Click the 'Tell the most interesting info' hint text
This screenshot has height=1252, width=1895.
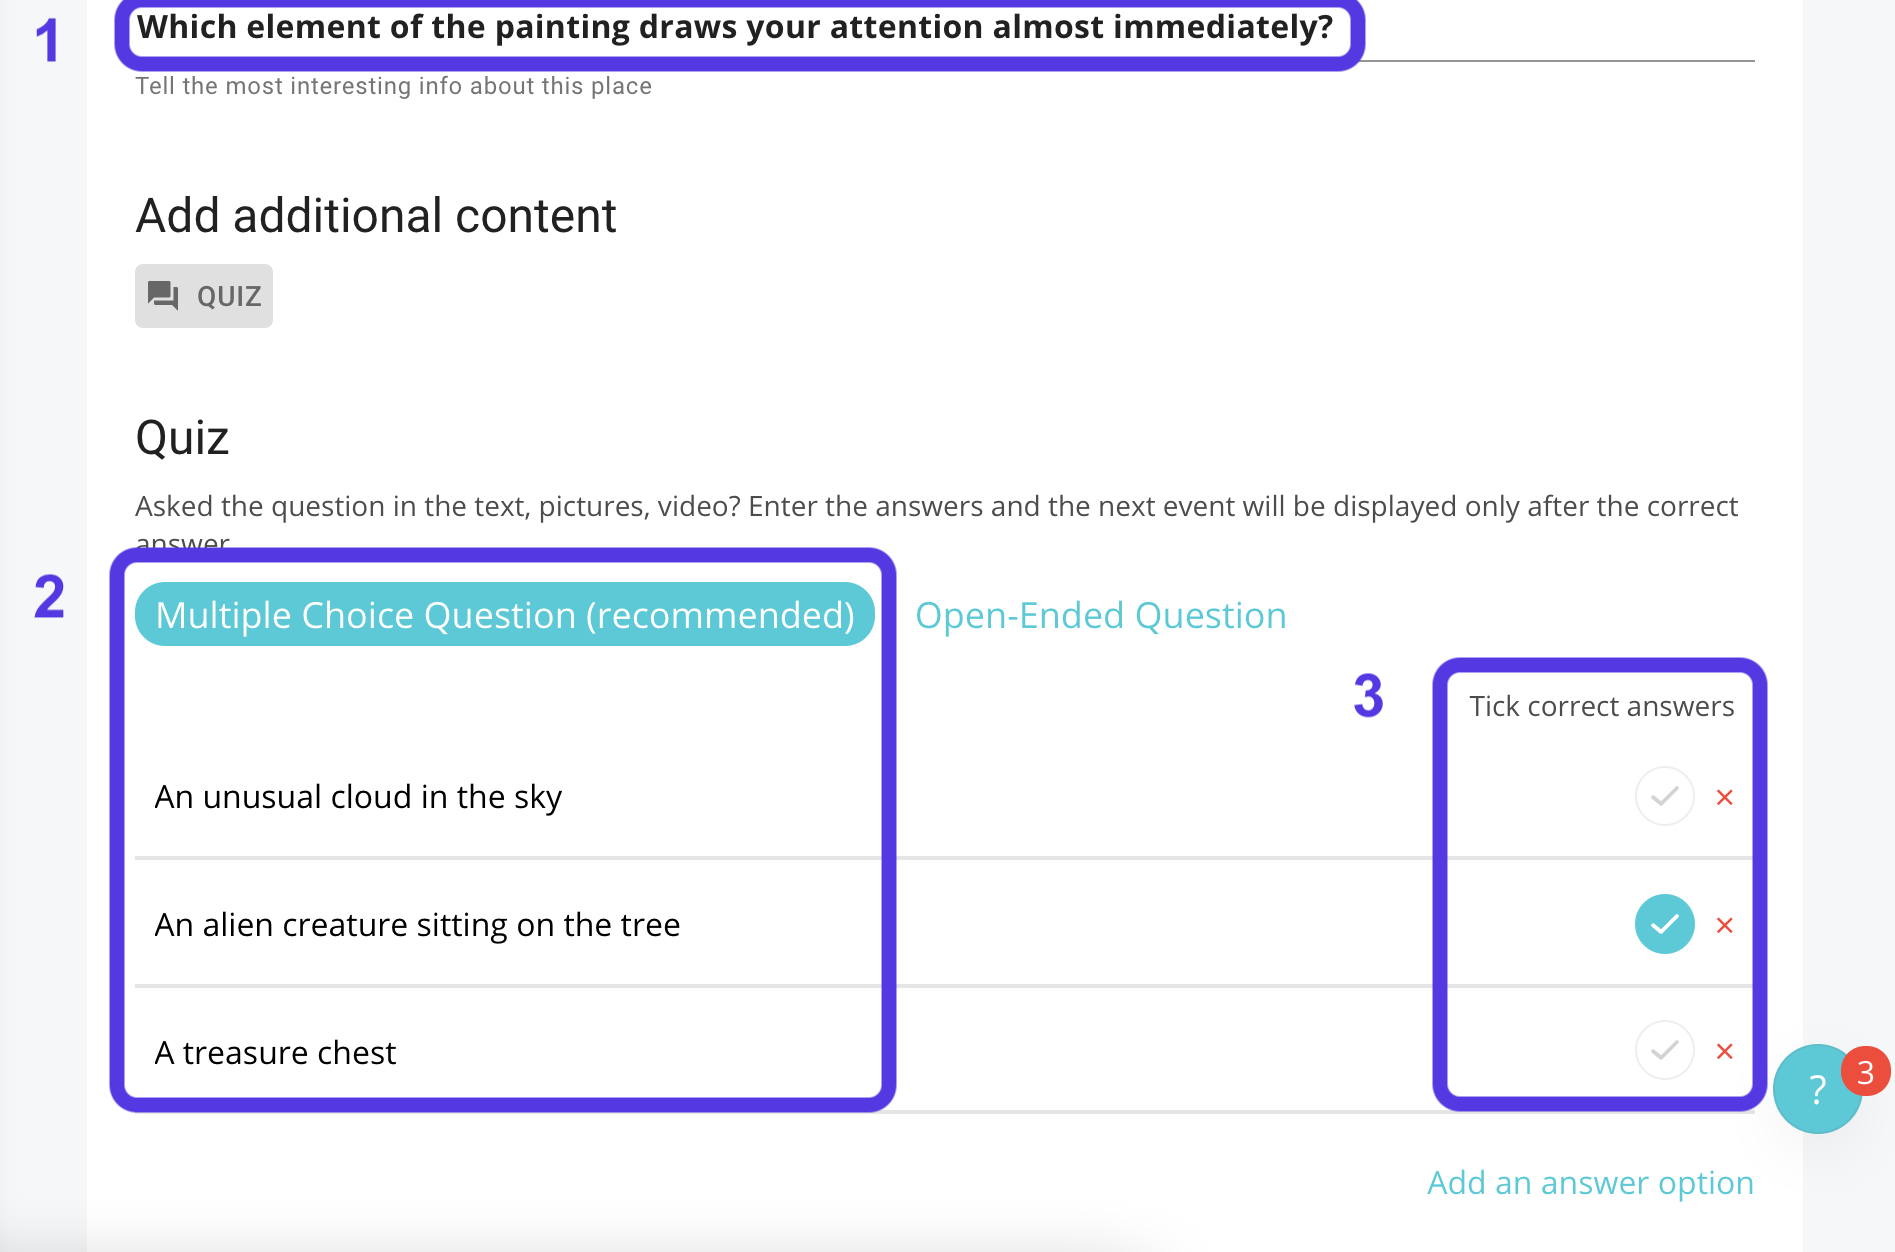pyautogui.click(x=393, y=86)
